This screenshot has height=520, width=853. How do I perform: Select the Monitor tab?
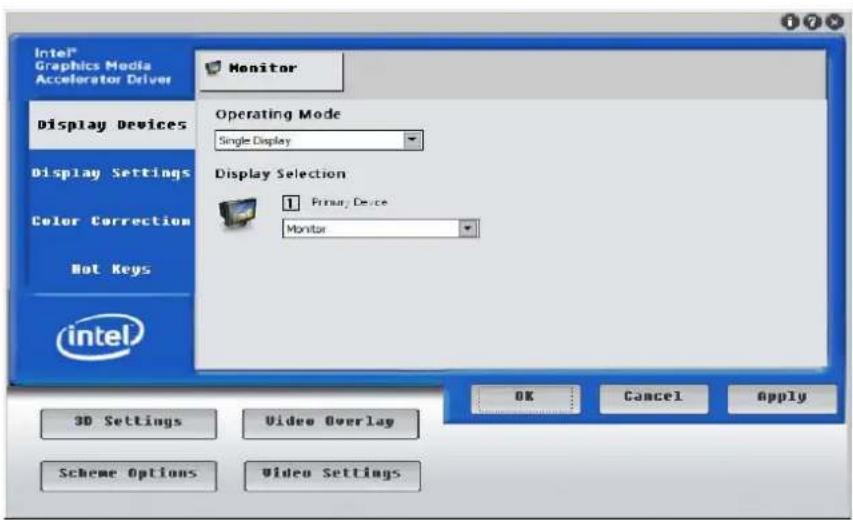tap(270, 71)
